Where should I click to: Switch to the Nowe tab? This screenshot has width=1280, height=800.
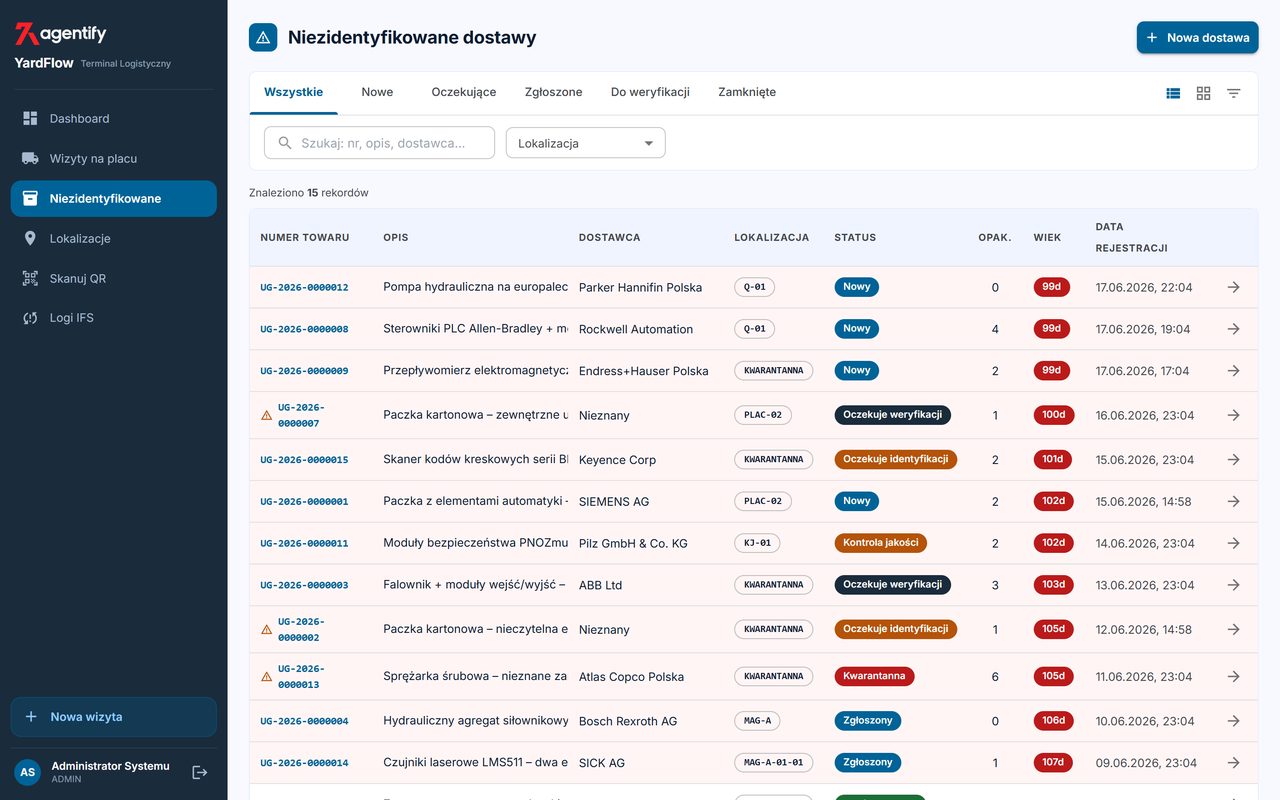pos(377,92)
